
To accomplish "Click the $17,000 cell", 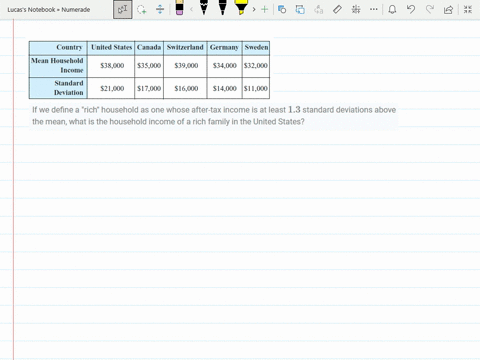I will tap(149, 88).
